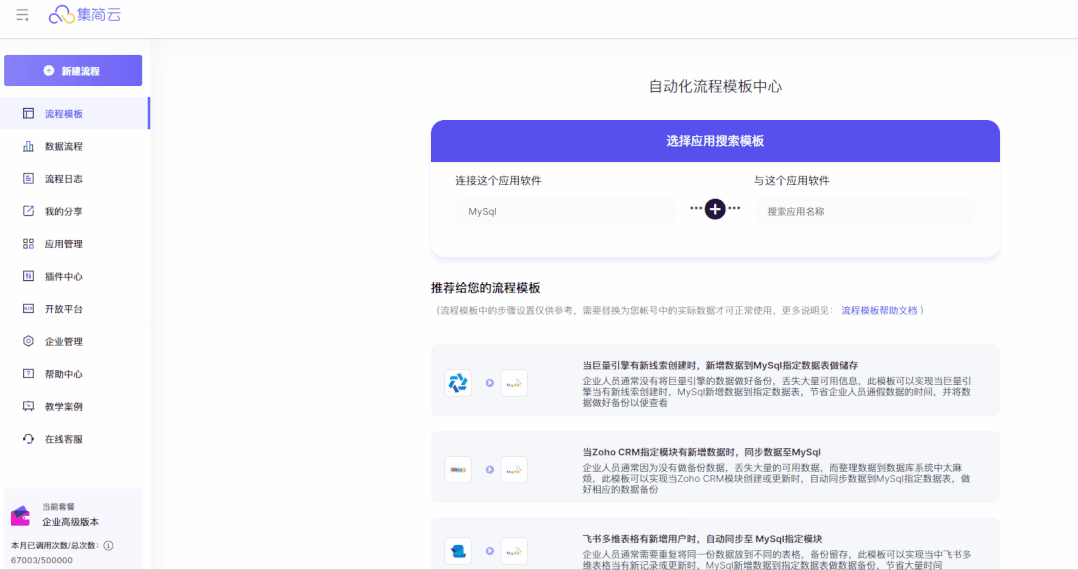Image resolution: width=1078 pixels, height=570 pixels.
Task: Open 插件中心 in the sidebar
Action: (x=63, y=277)
